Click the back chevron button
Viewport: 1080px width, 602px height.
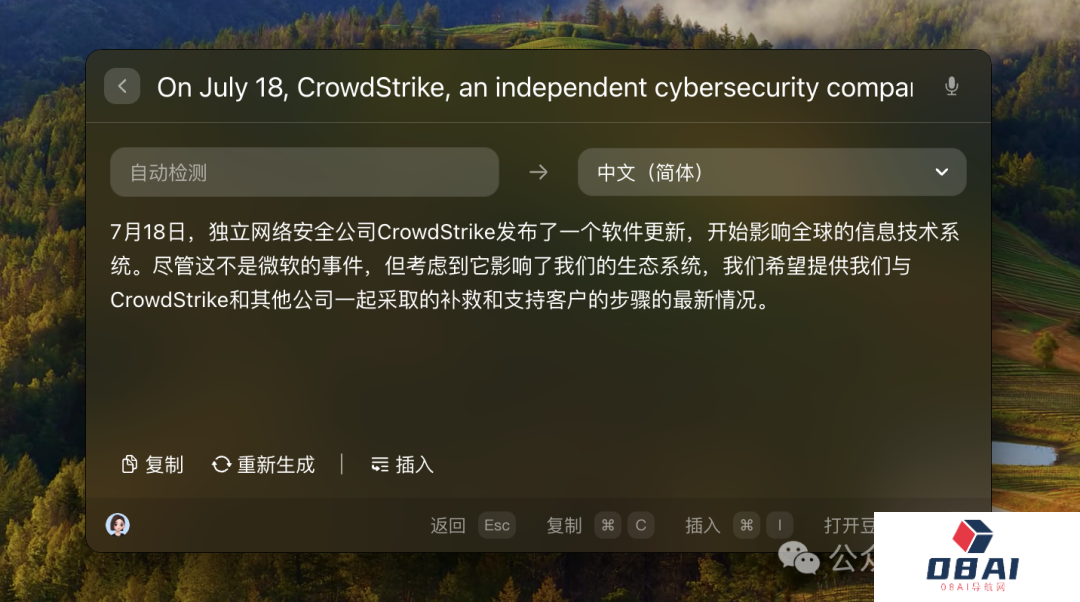[x=122, y=86]
